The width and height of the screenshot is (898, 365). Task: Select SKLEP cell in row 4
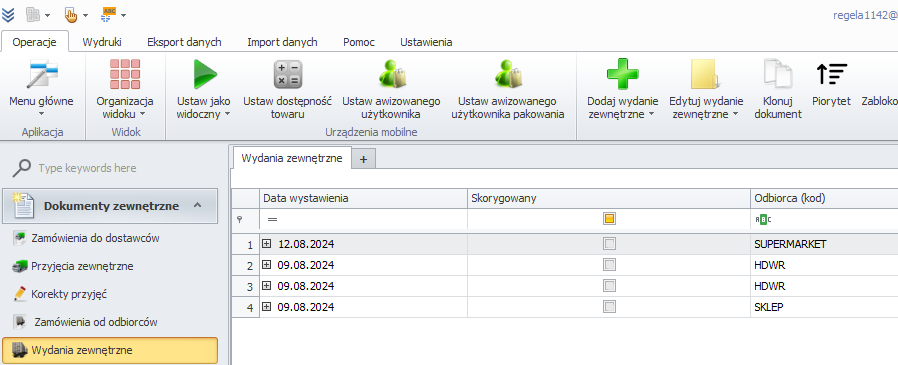[825, 307]
